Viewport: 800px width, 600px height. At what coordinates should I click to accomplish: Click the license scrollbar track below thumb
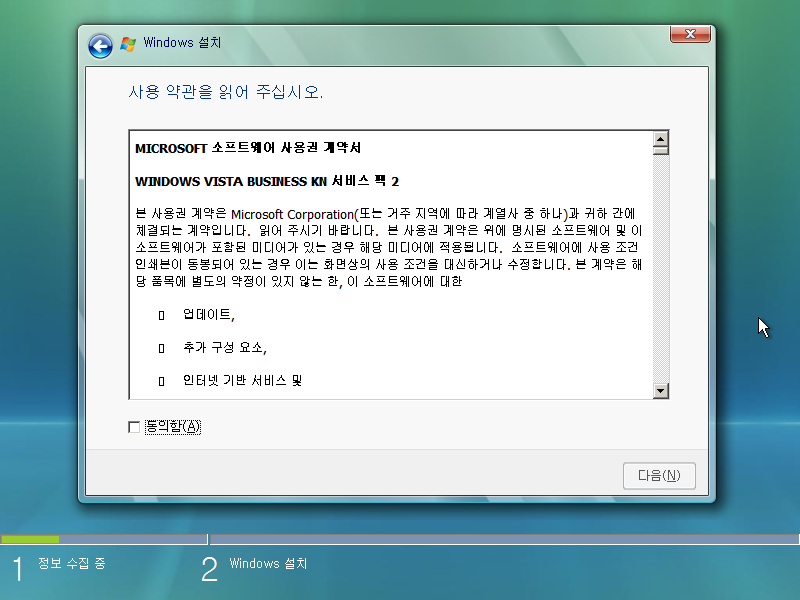(661, 269)
